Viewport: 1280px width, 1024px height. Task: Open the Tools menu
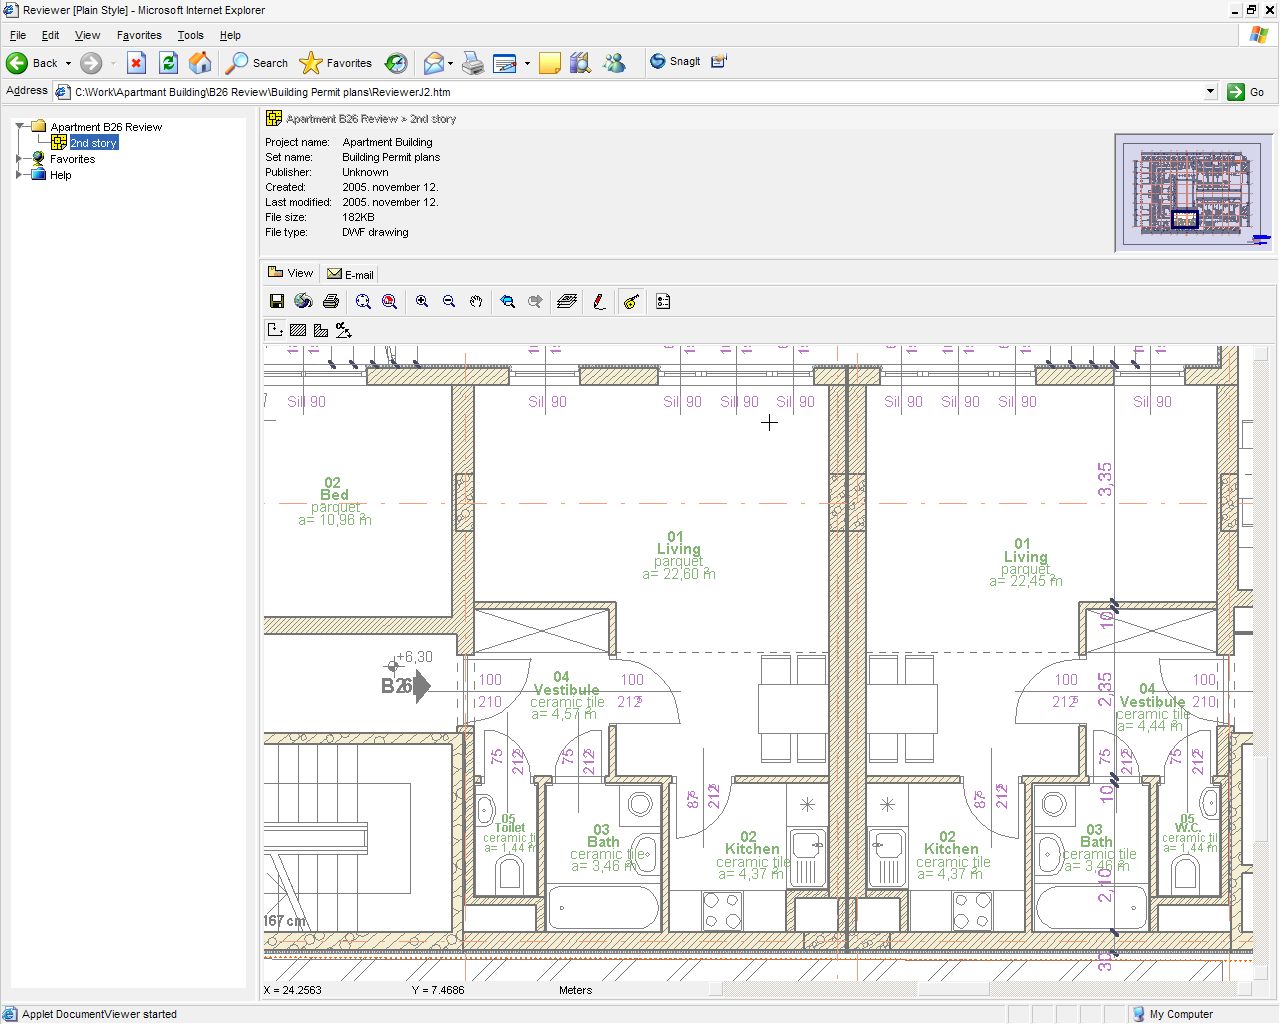point(190,35)
